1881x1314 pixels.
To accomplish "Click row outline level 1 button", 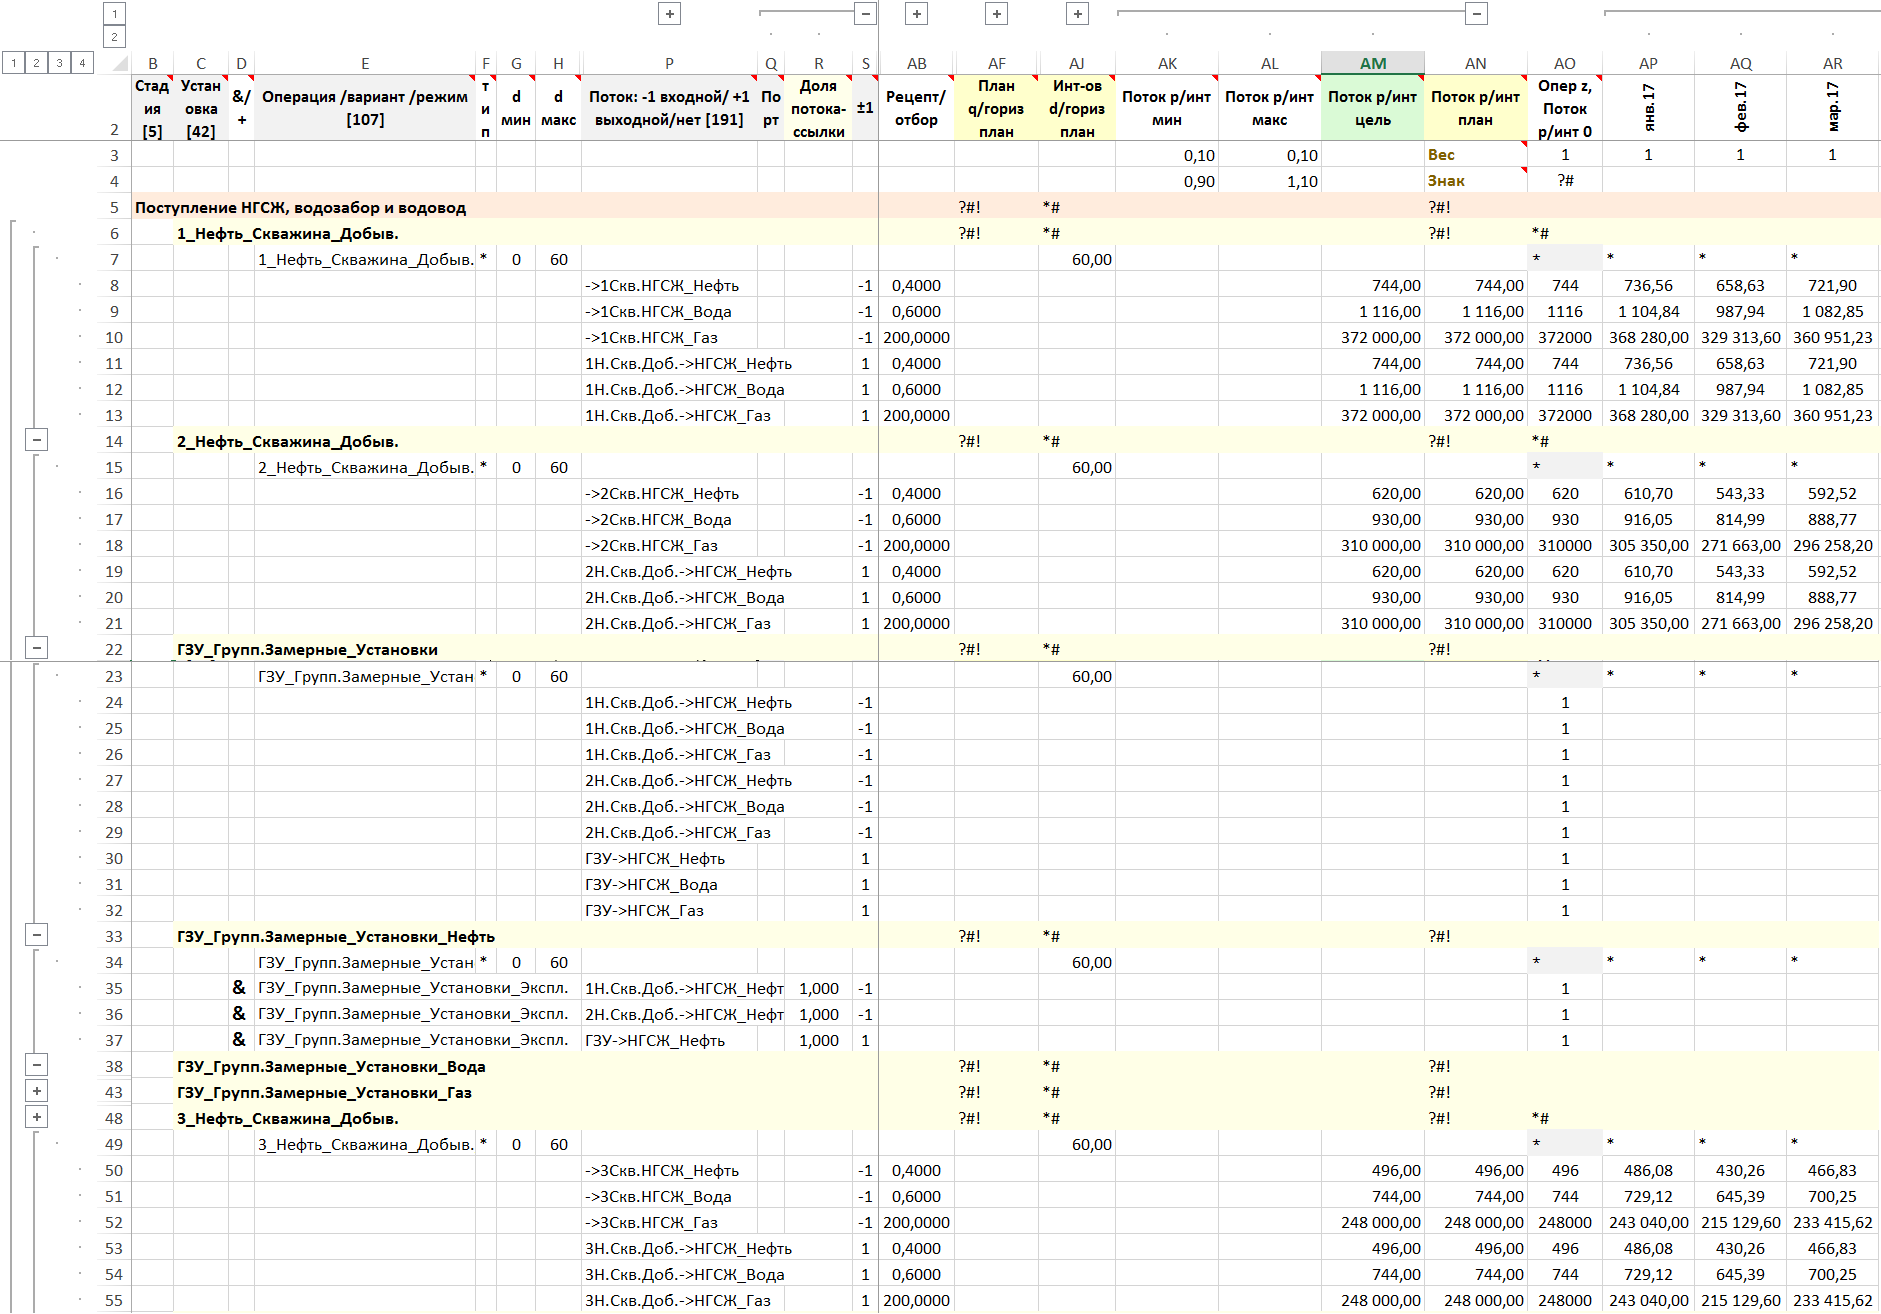I will [14, 63].
